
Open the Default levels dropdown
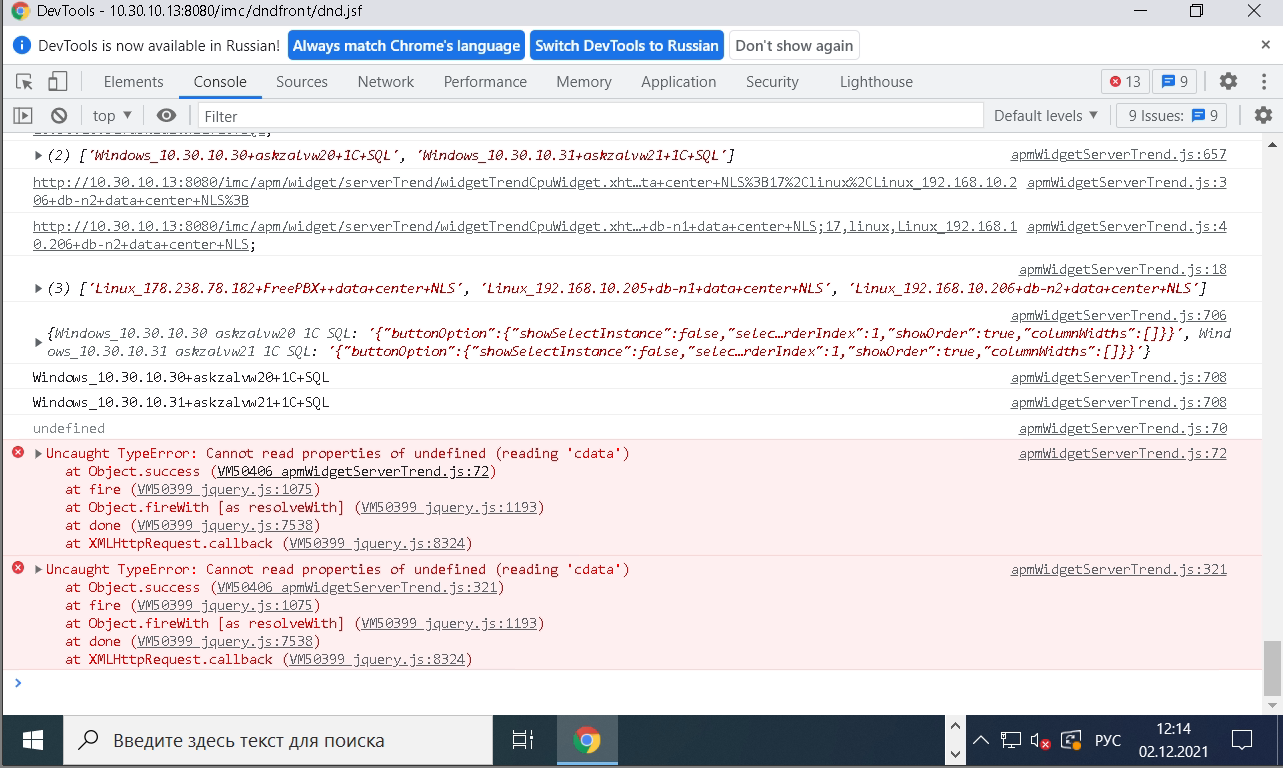(1046, 116)
